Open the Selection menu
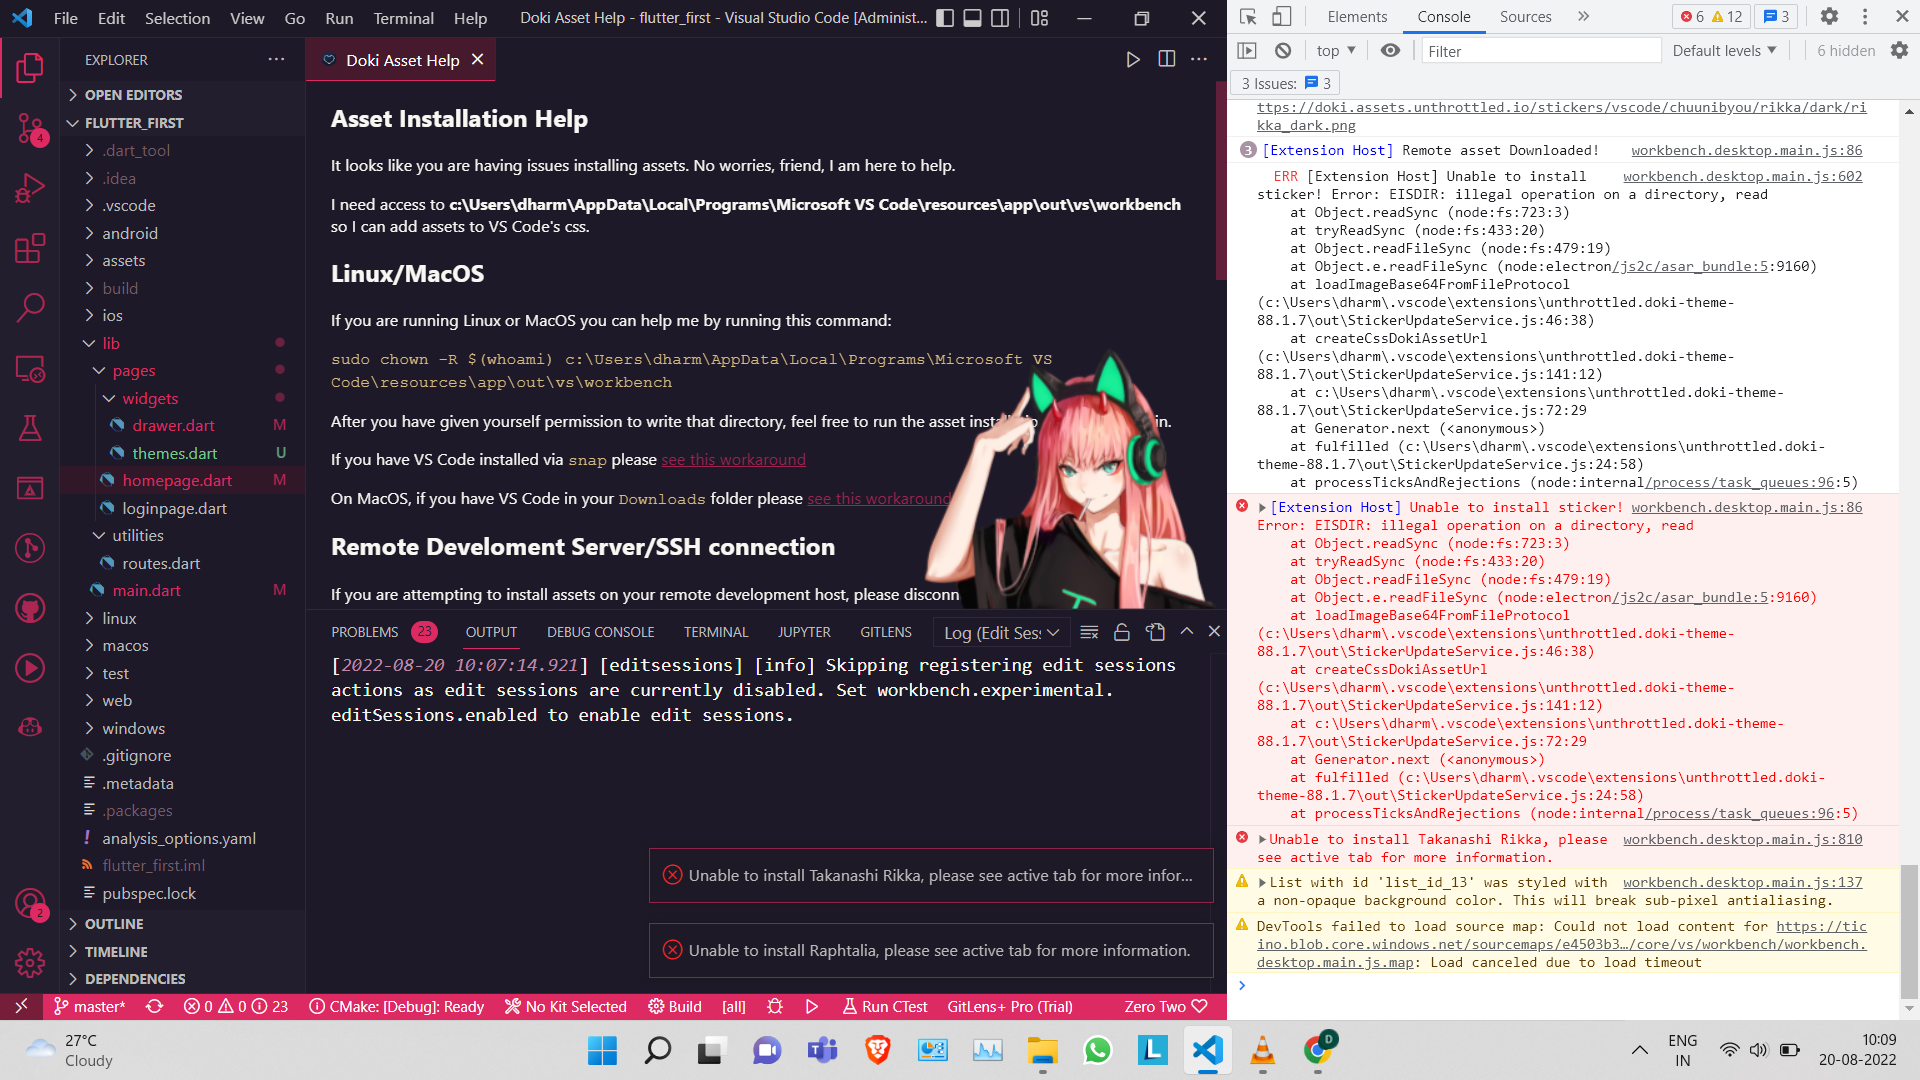1920x1080 pixels. coord(177,17)
